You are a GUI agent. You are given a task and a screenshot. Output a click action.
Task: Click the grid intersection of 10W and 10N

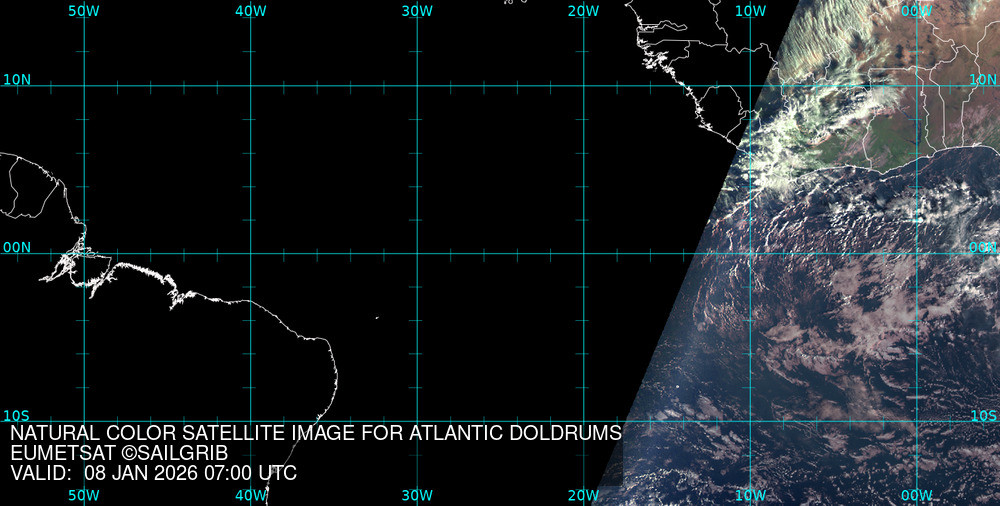750,85
